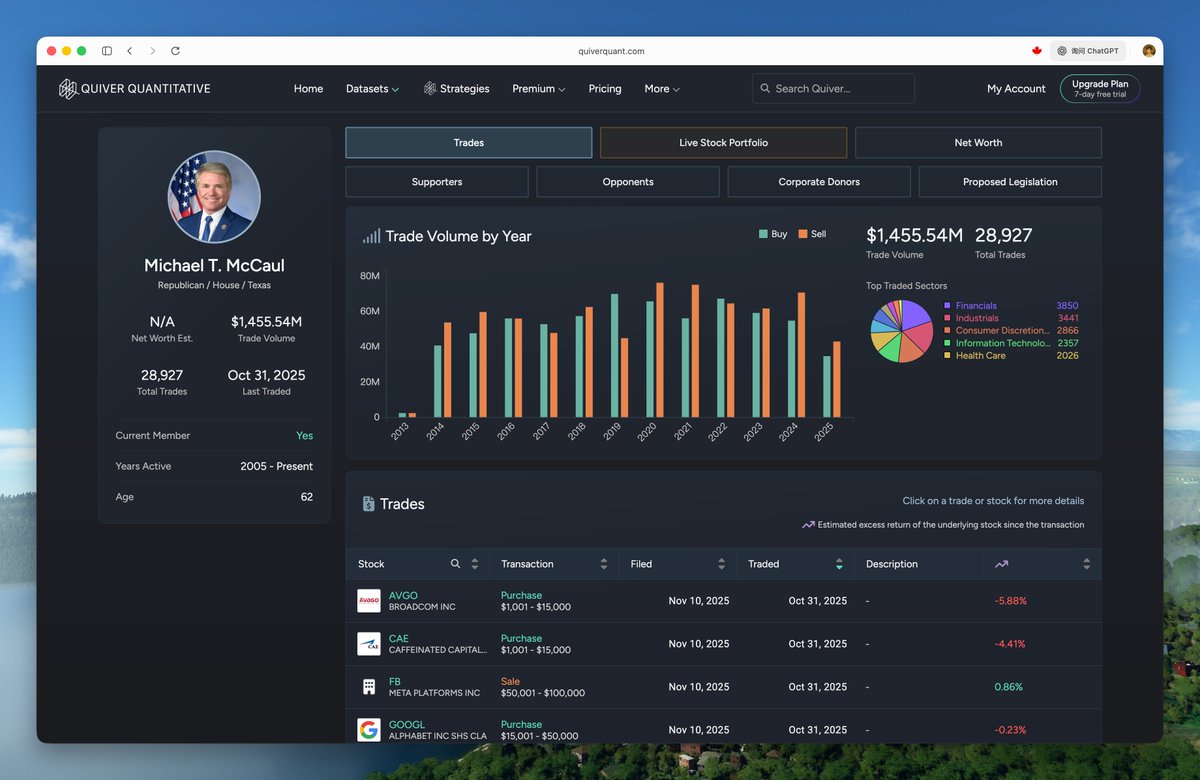Switch to the Net Worth tab

pyautogui.click(x=978, y=143)
